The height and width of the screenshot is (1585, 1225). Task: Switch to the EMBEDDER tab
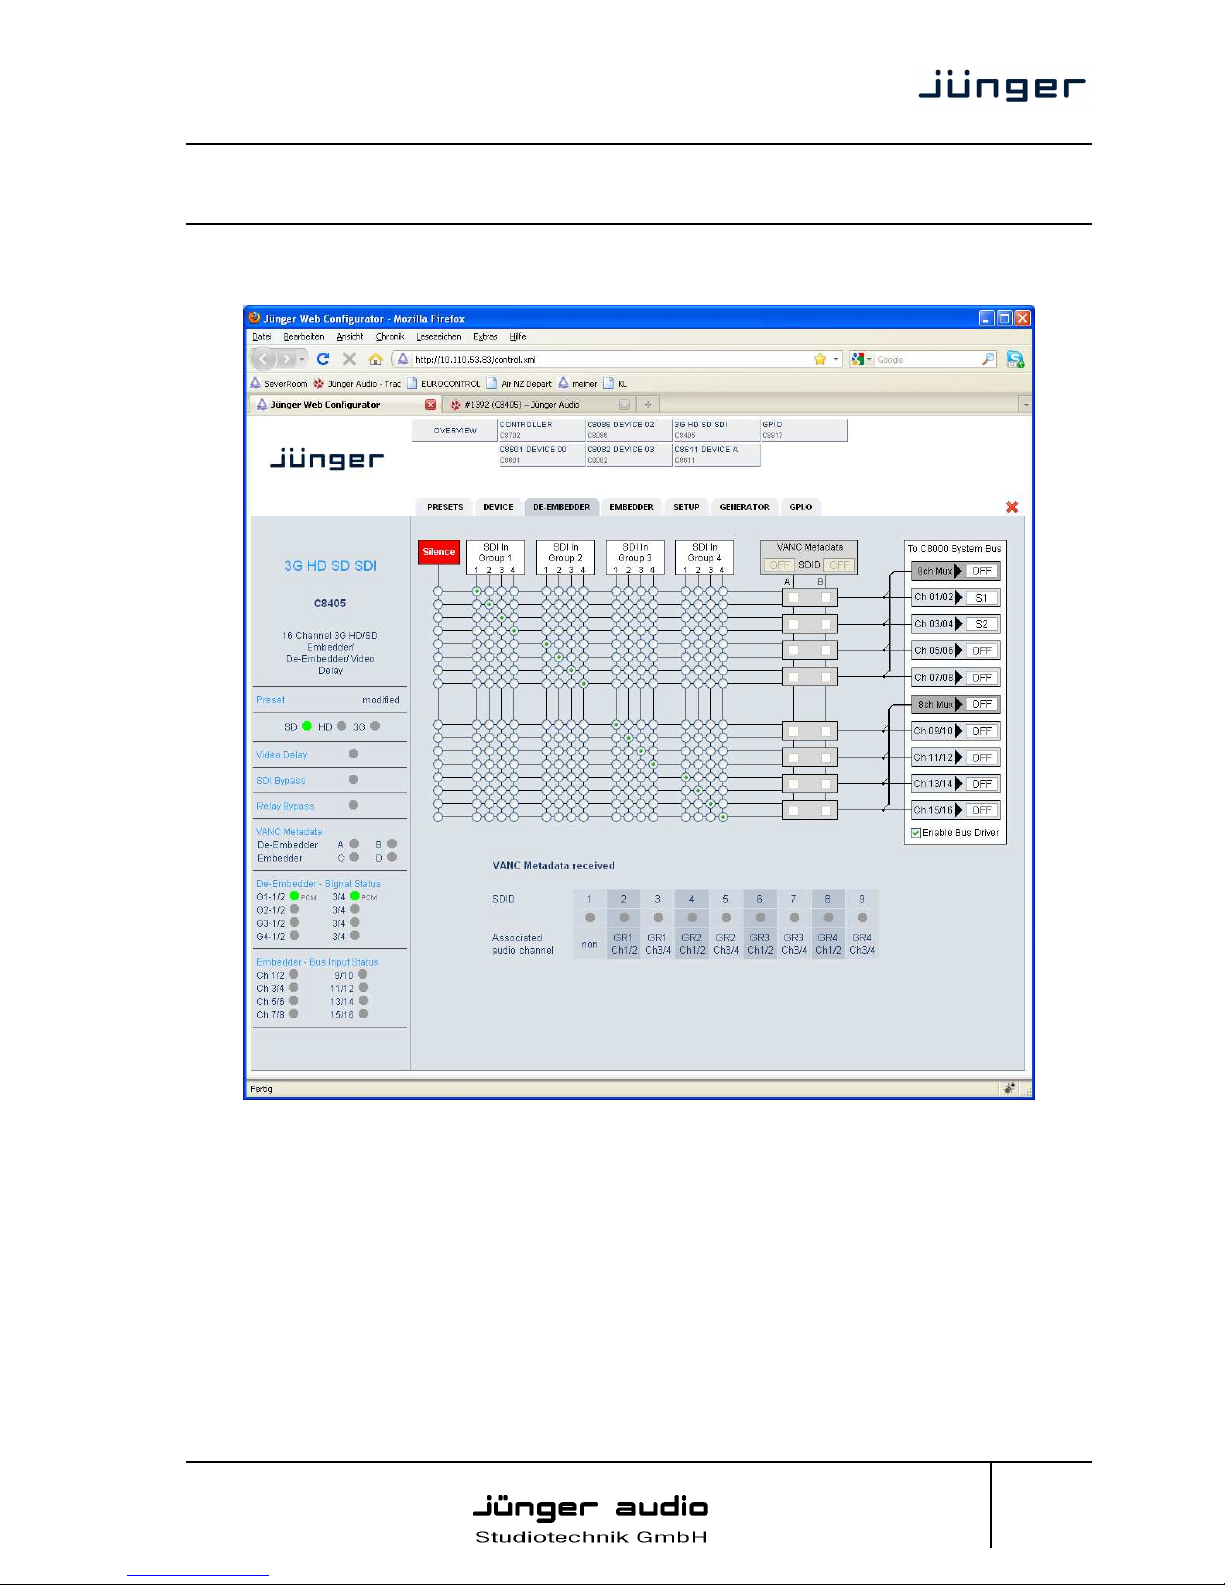pos(631,507)
